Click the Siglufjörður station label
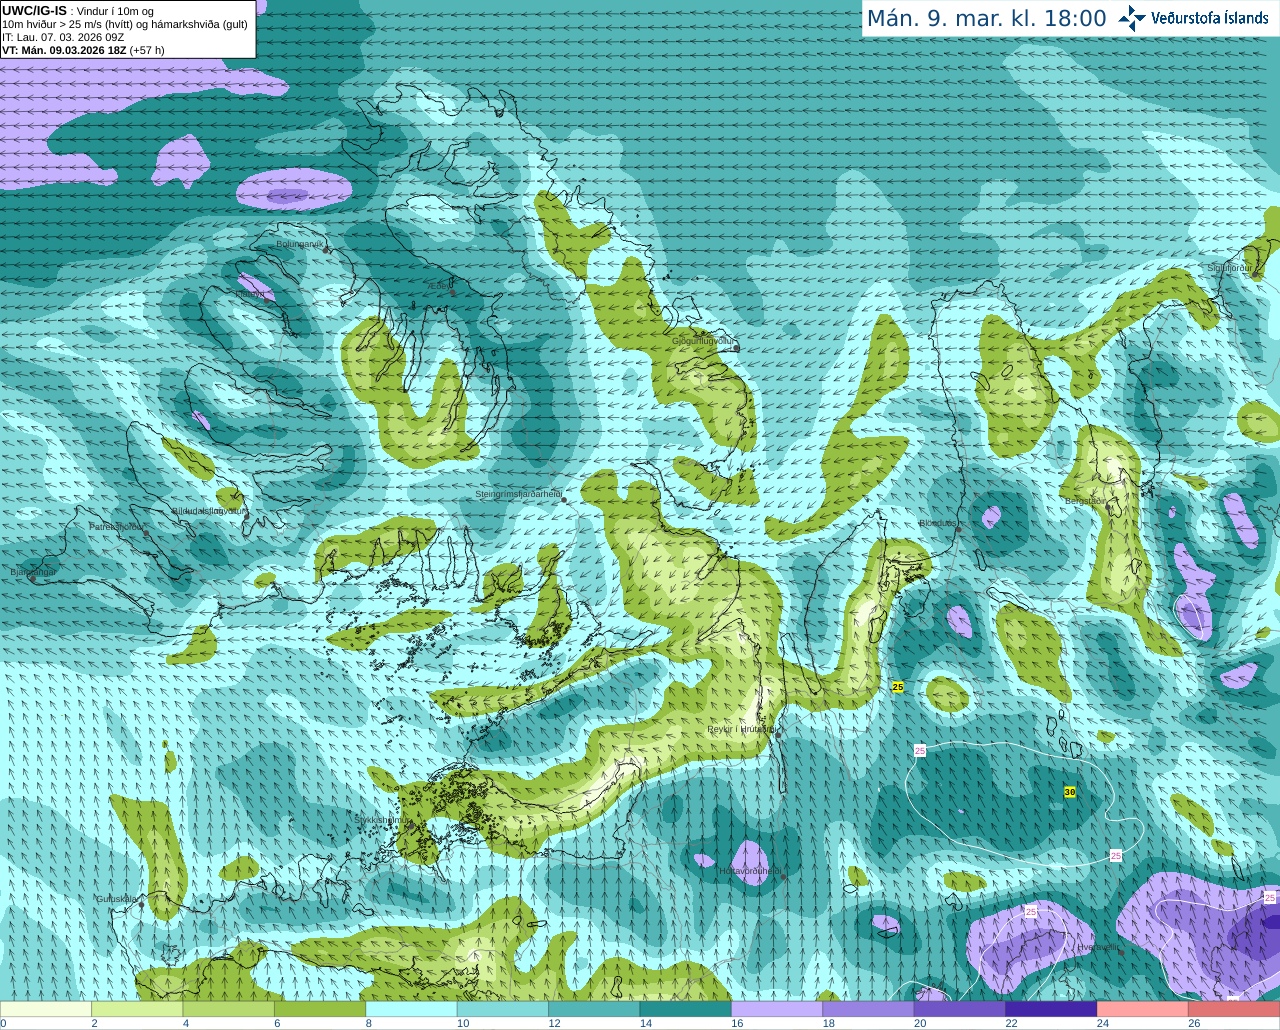The image size is (1280, 1030). (1230, 268)
